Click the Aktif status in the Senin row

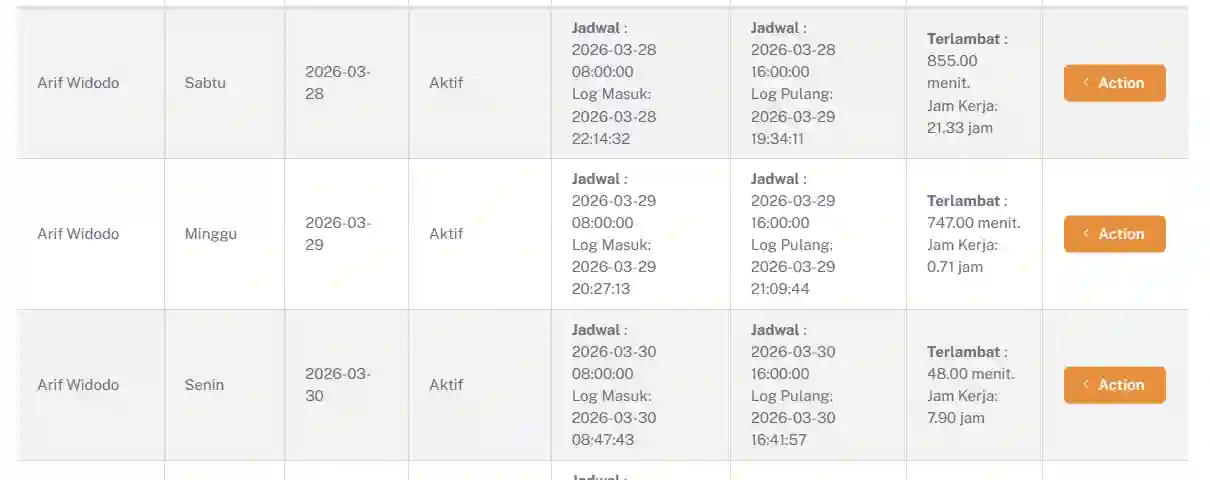coord(446,385)
